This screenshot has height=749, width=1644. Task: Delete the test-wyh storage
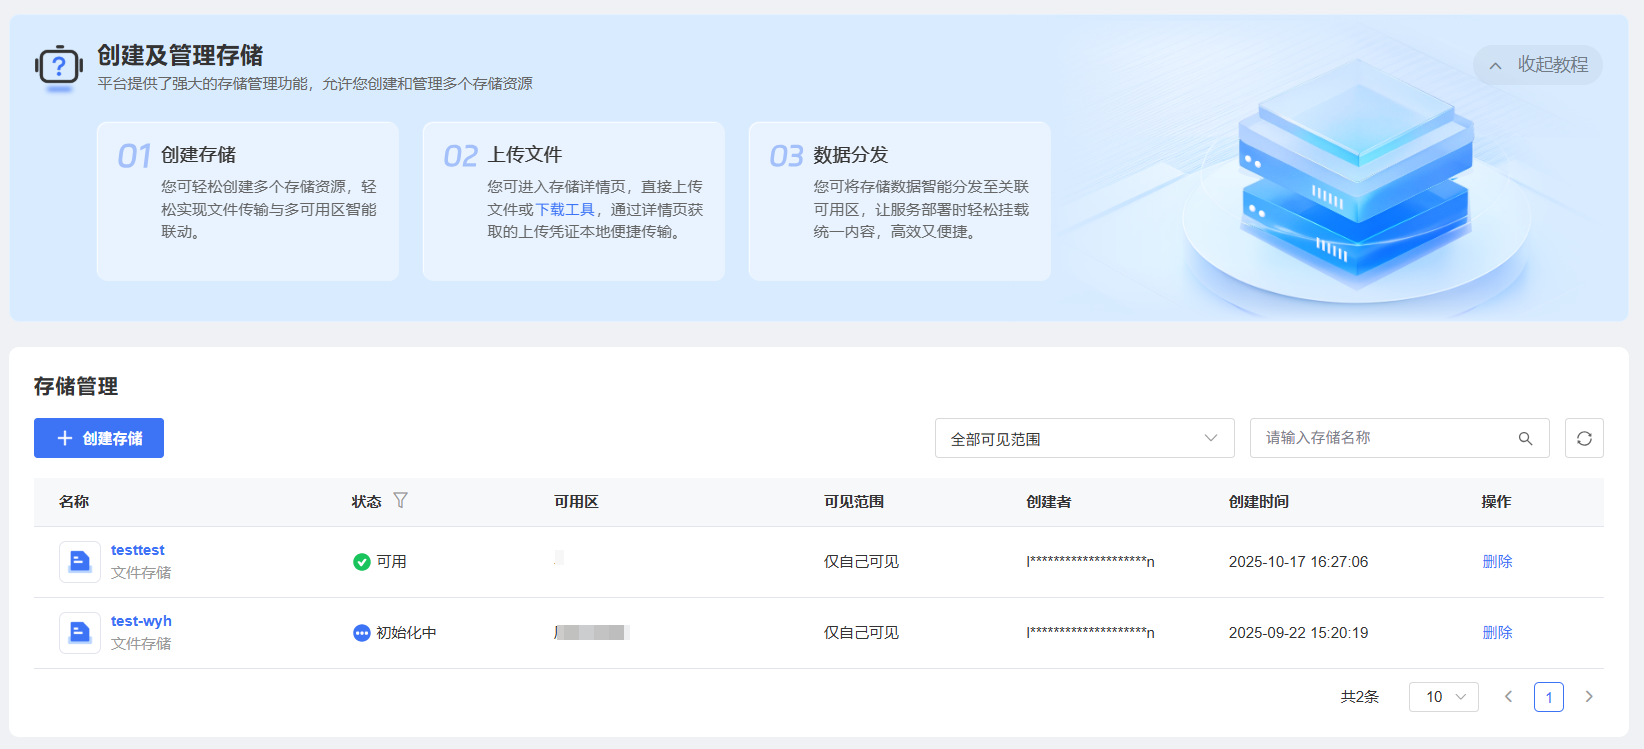click(1497, 633)
